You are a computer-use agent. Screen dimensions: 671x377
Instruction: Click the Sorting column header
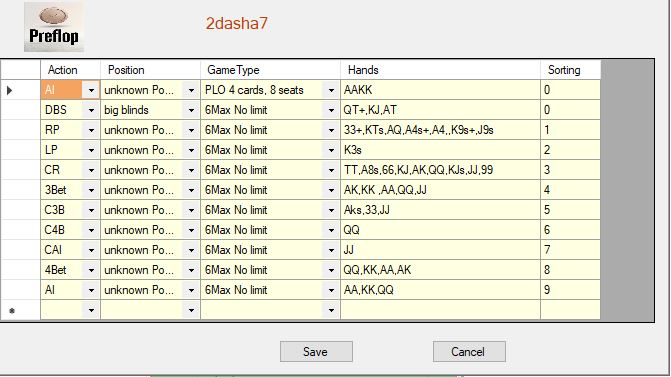click(570, 70)
